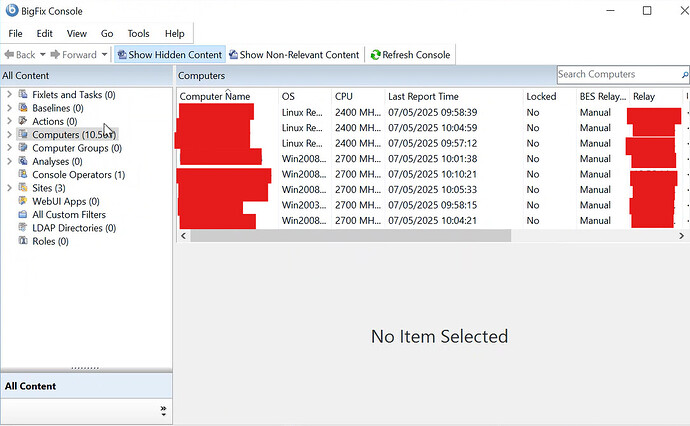Click the Analyses icon
This screenshot has width=690, height=426.
[x=23, y=161]
